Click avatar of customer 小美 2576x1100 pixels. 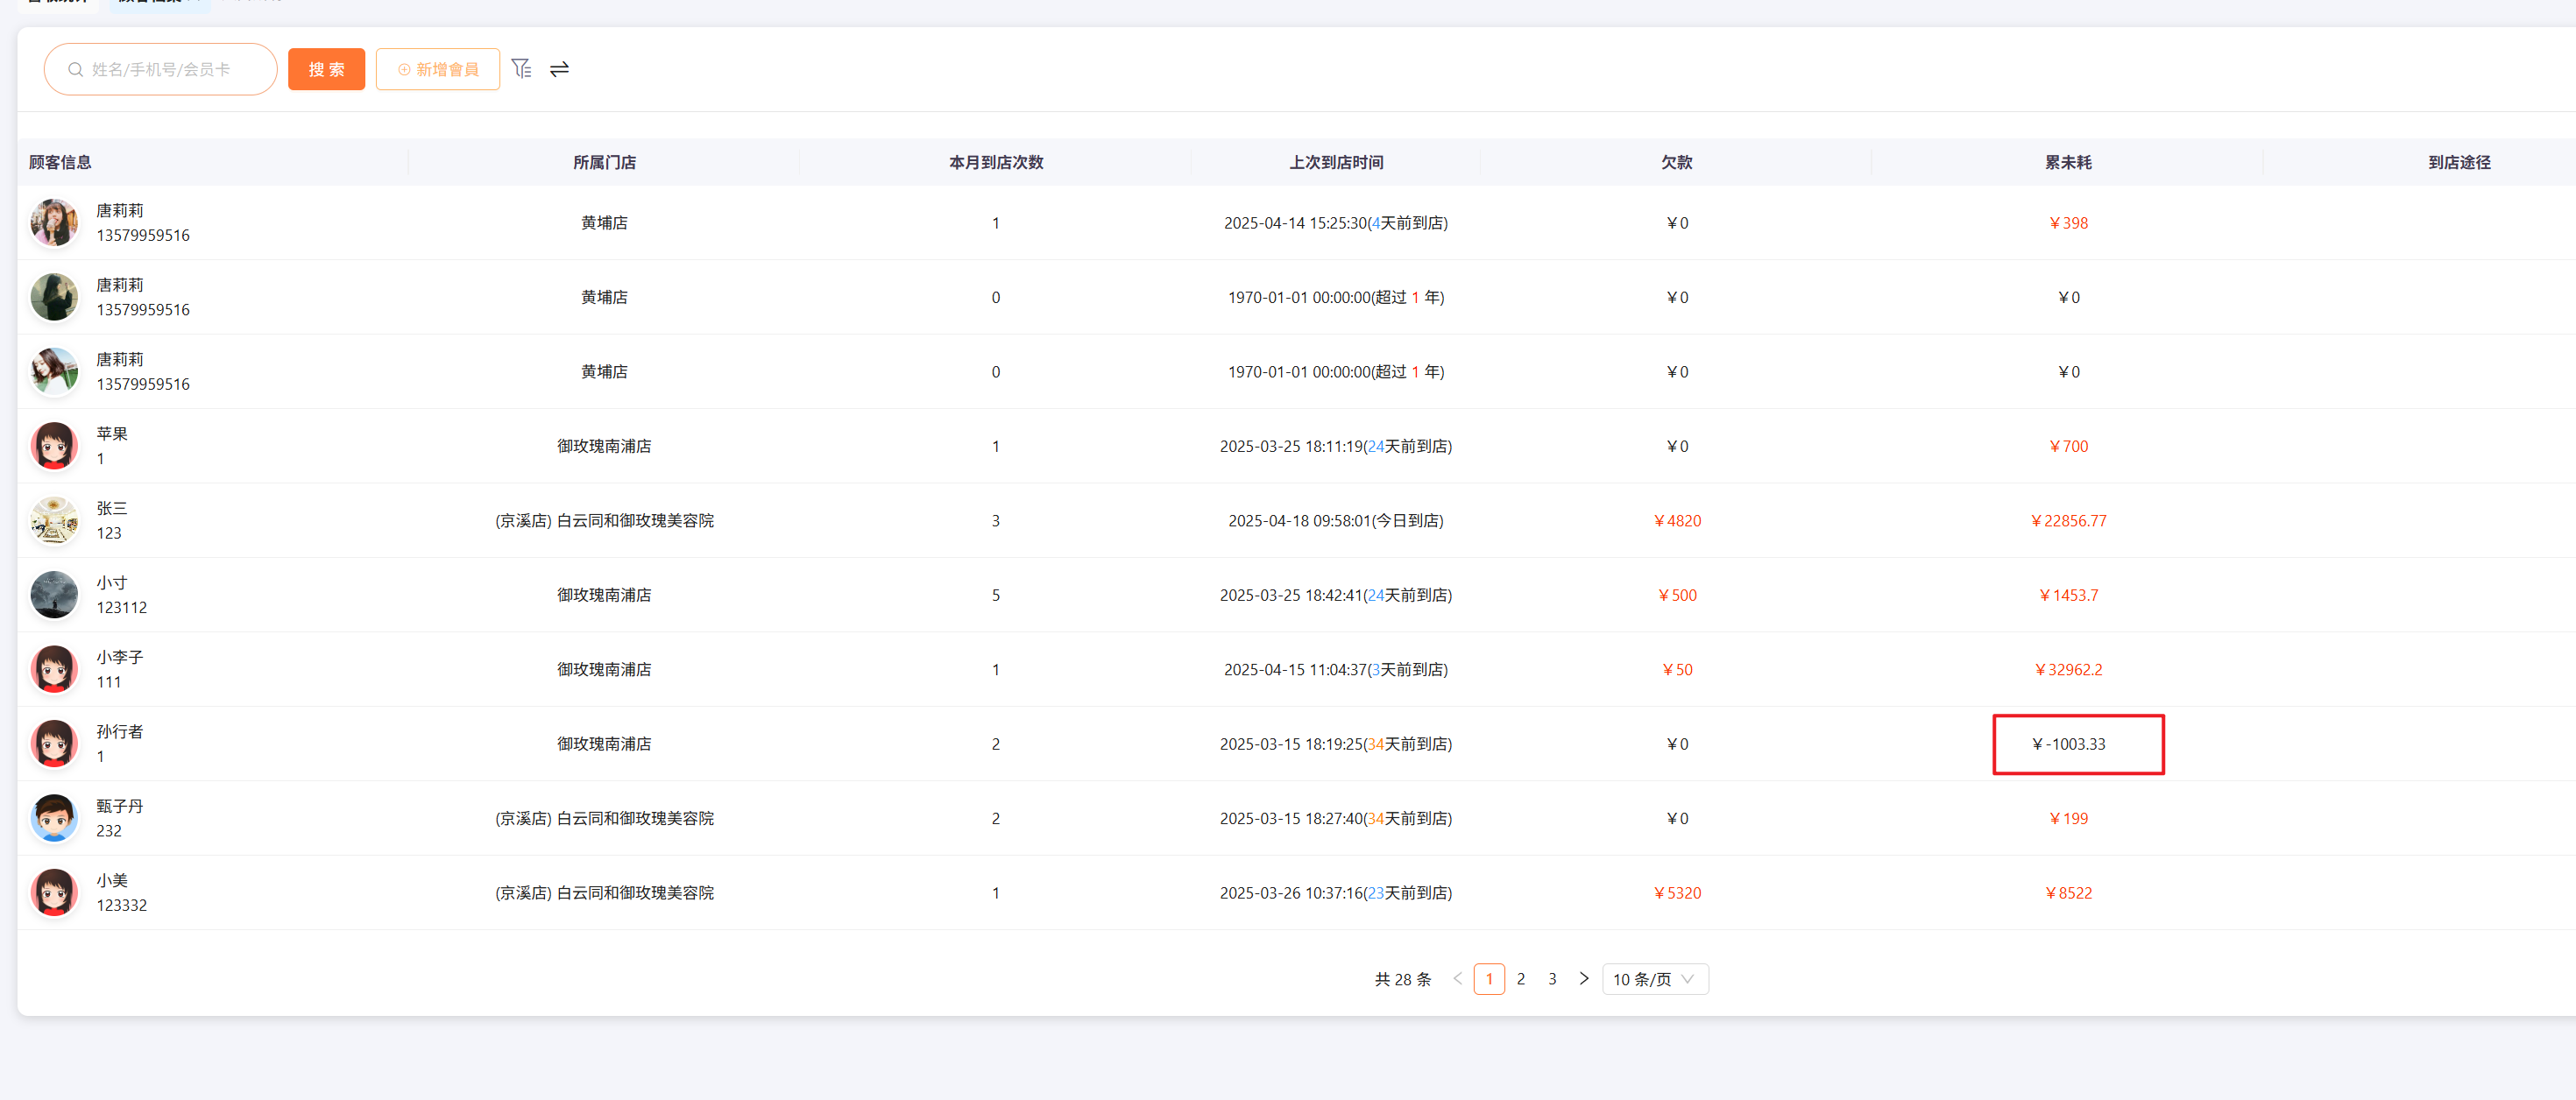coord(54,892)
